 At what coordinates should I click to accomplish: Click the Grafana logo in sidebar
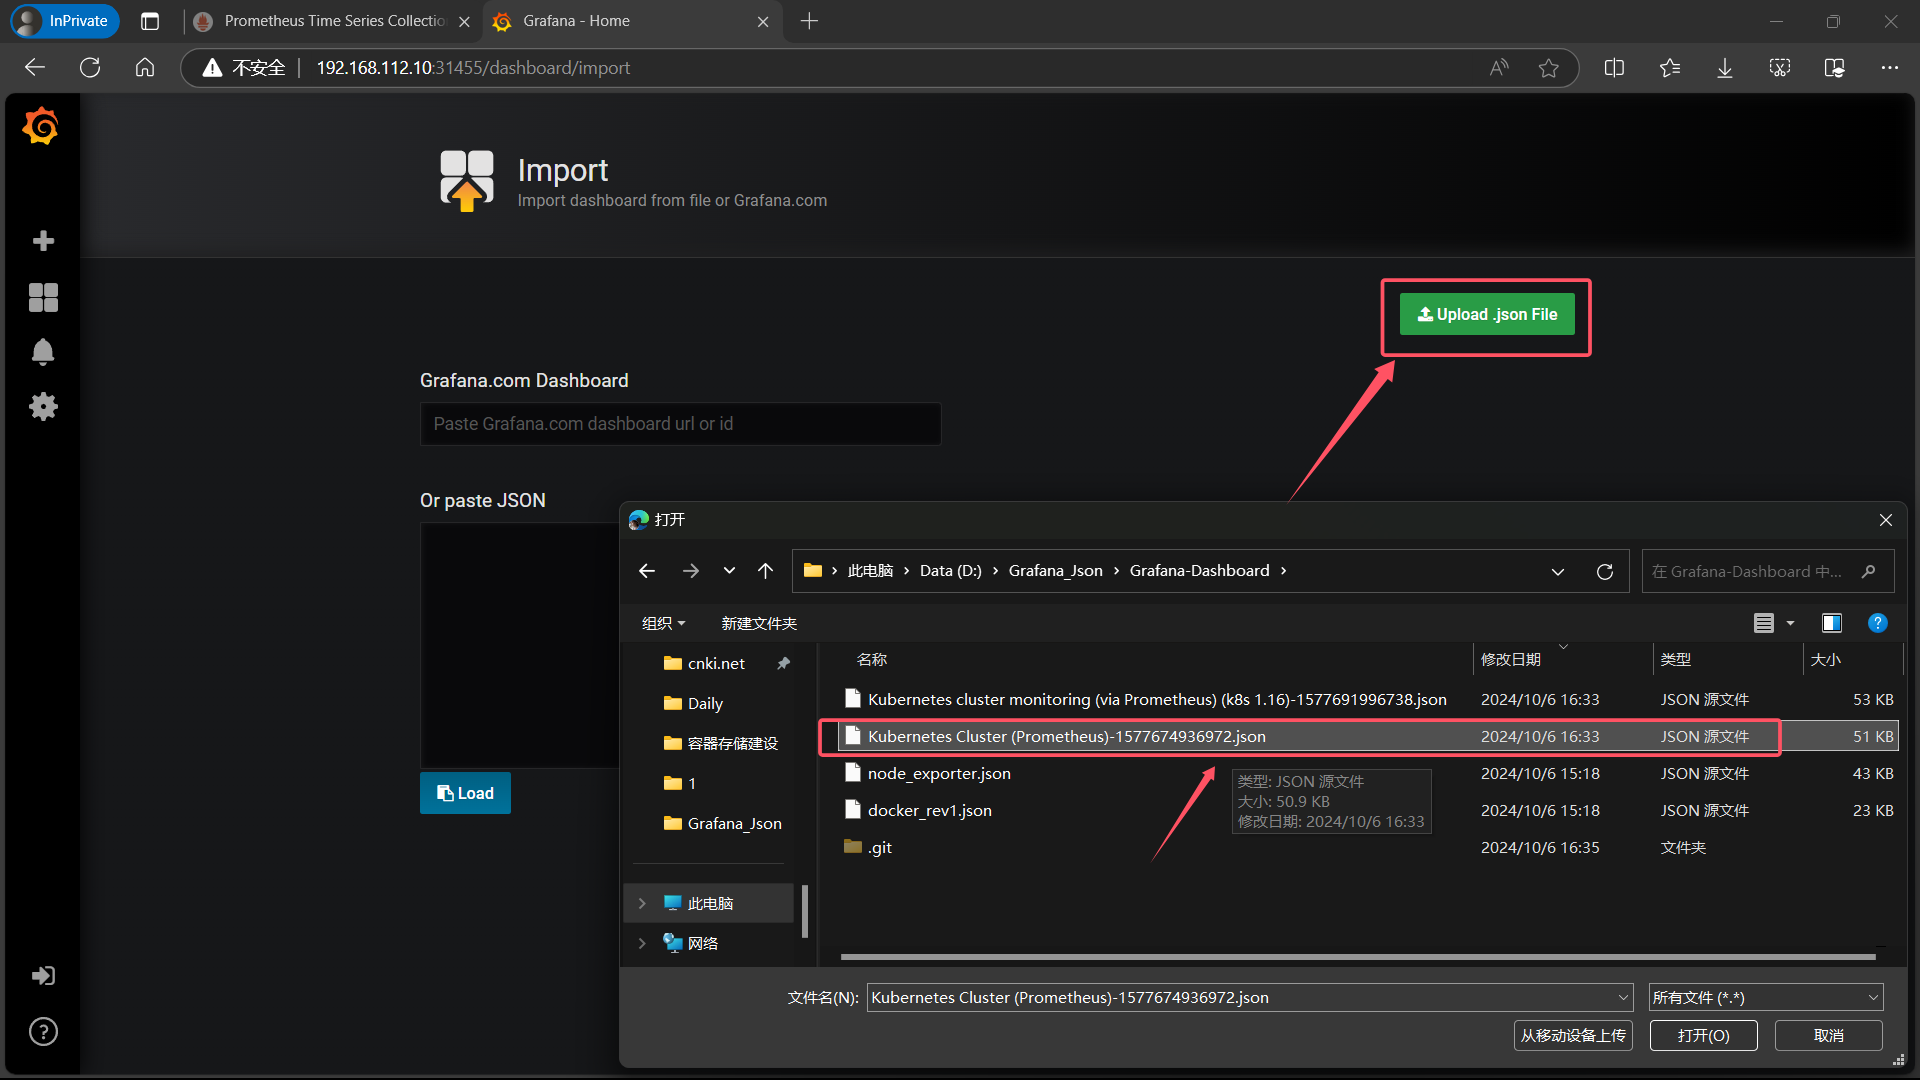[x=41, y=126]
